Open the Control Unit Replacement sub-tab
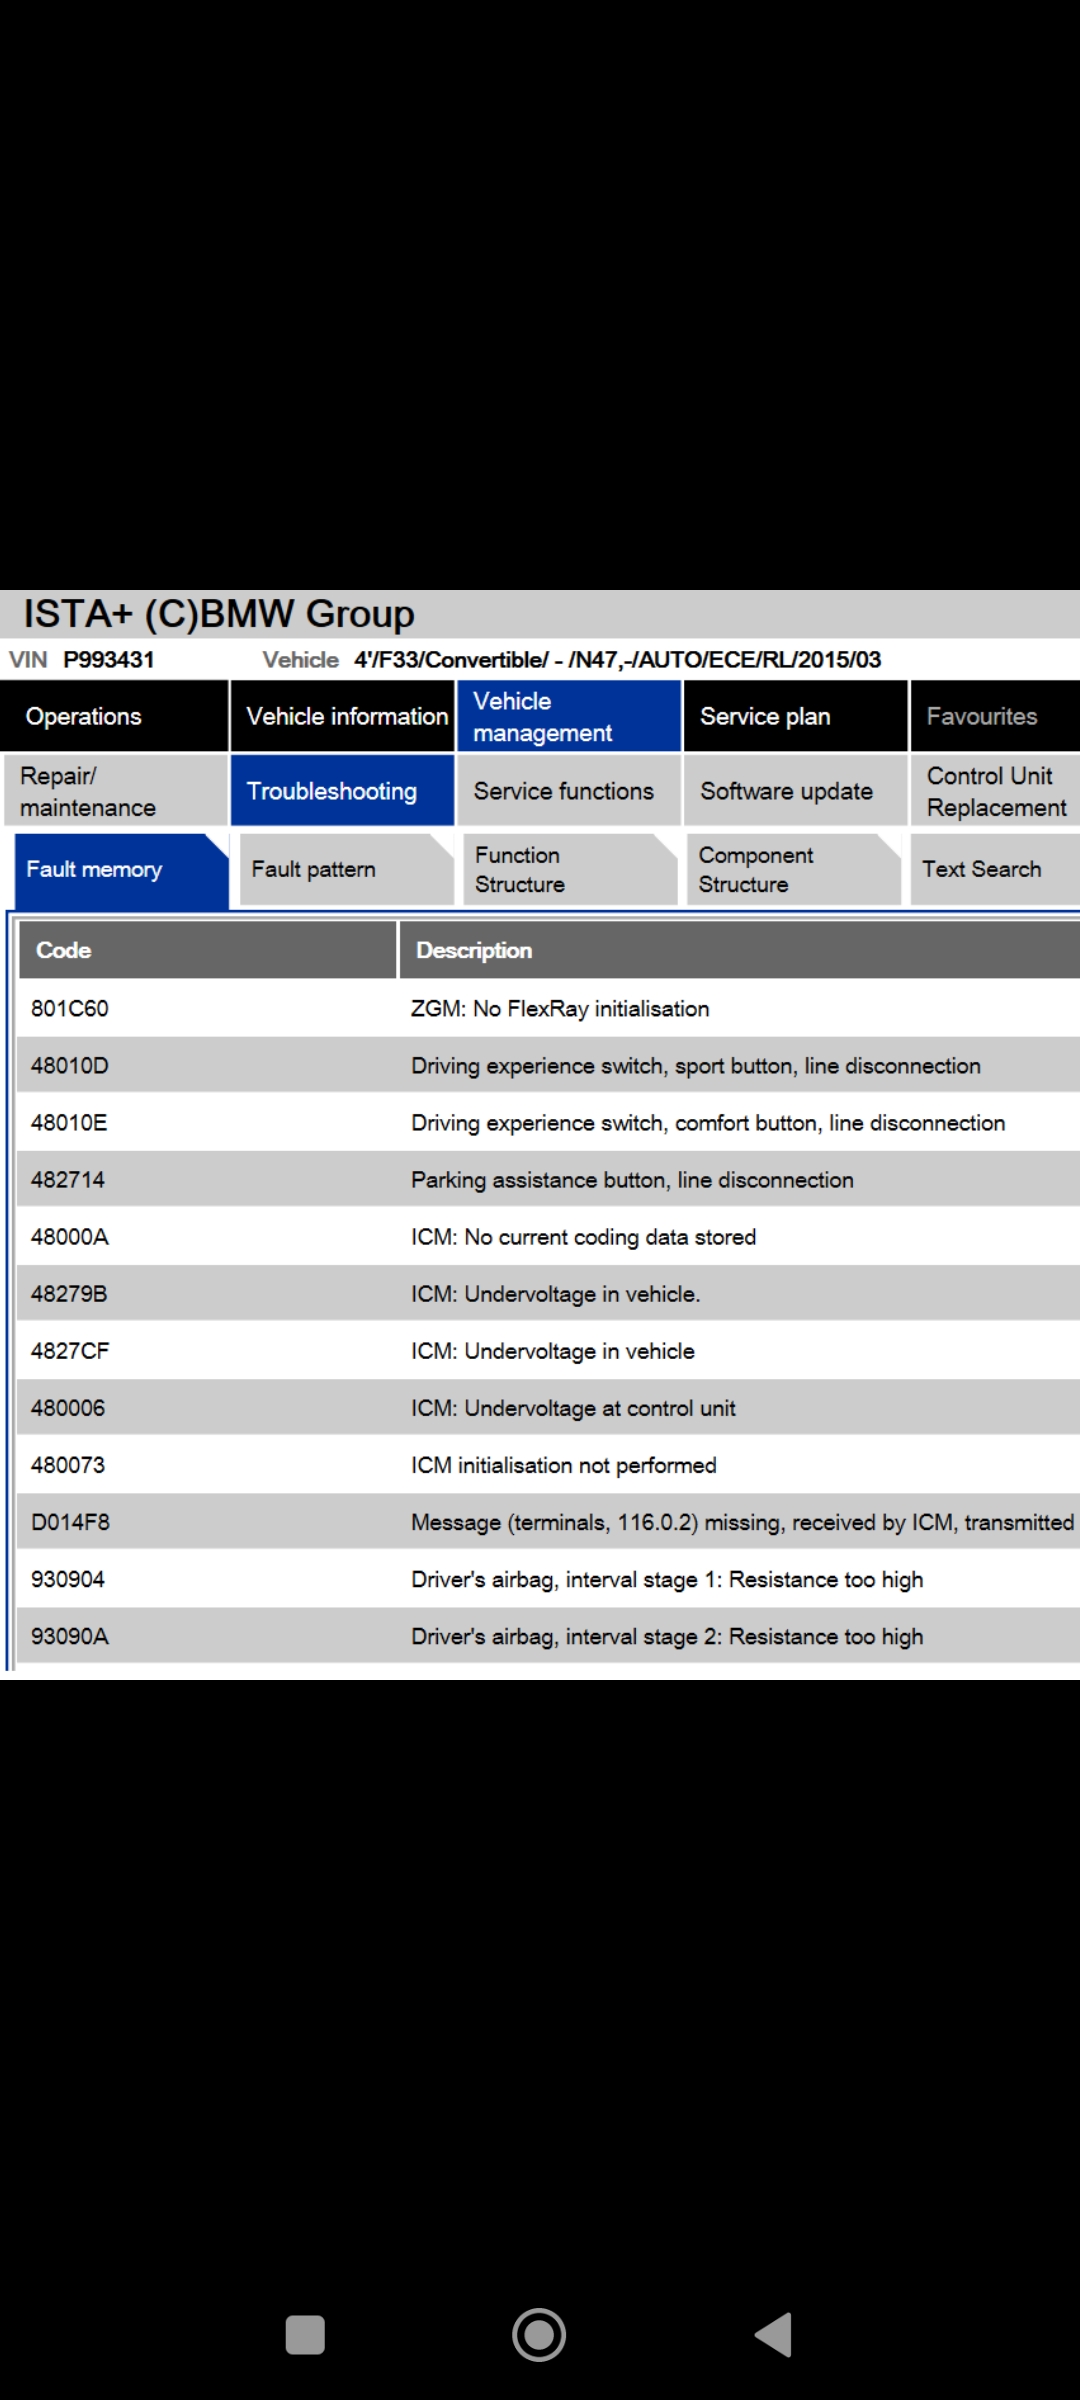This screenshot has width=1080, height=2400. coord(995,791)
